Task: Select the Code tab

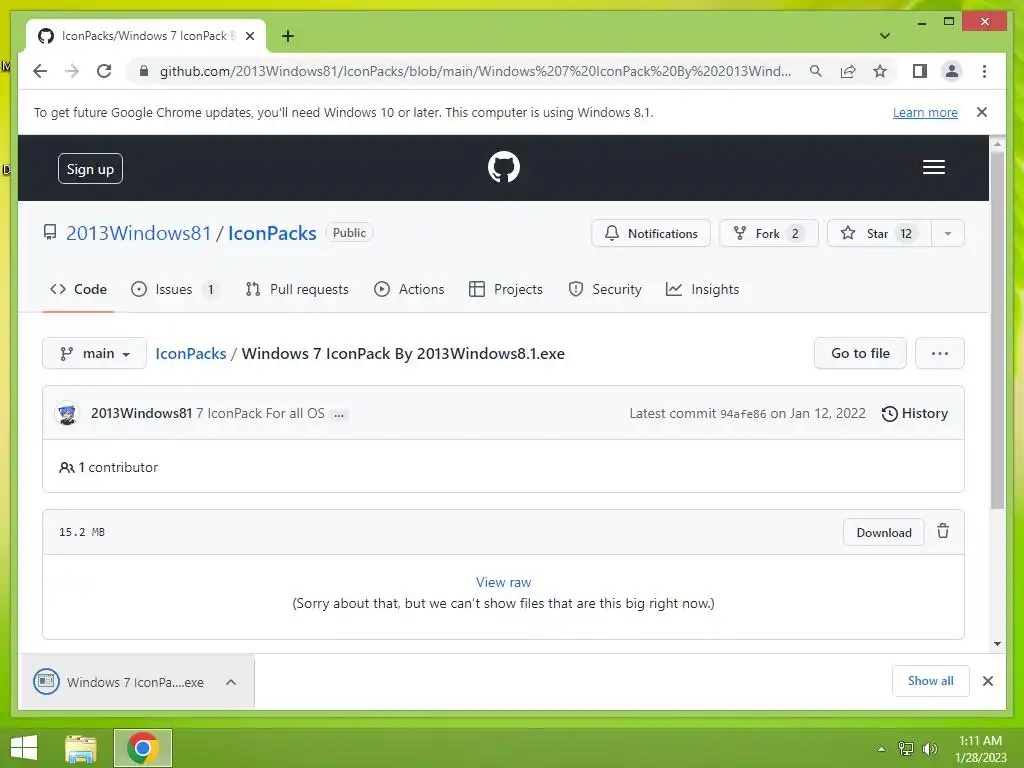Action: click(x=78, y=289)
